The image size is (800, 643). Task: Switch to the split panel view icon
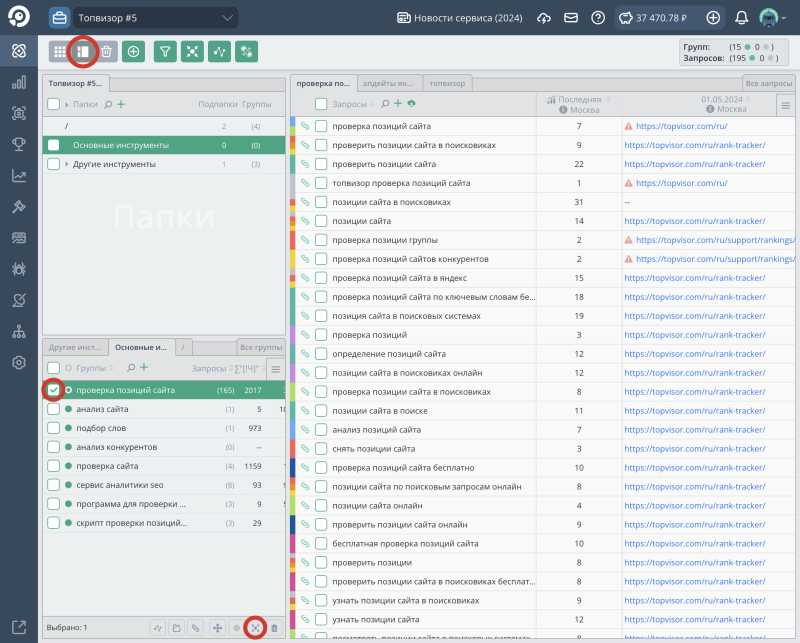pos(83,51)
